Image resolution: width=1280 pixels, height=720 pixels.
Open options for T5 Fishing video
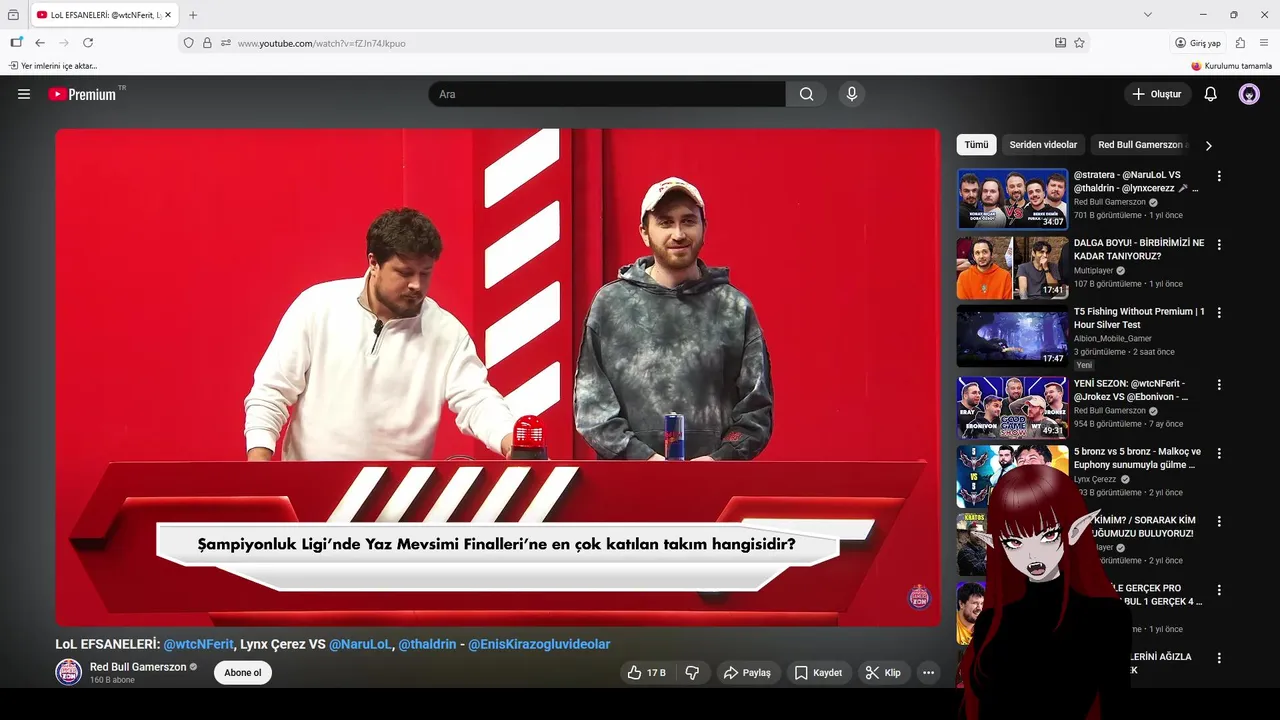[x=1219, y=313]
